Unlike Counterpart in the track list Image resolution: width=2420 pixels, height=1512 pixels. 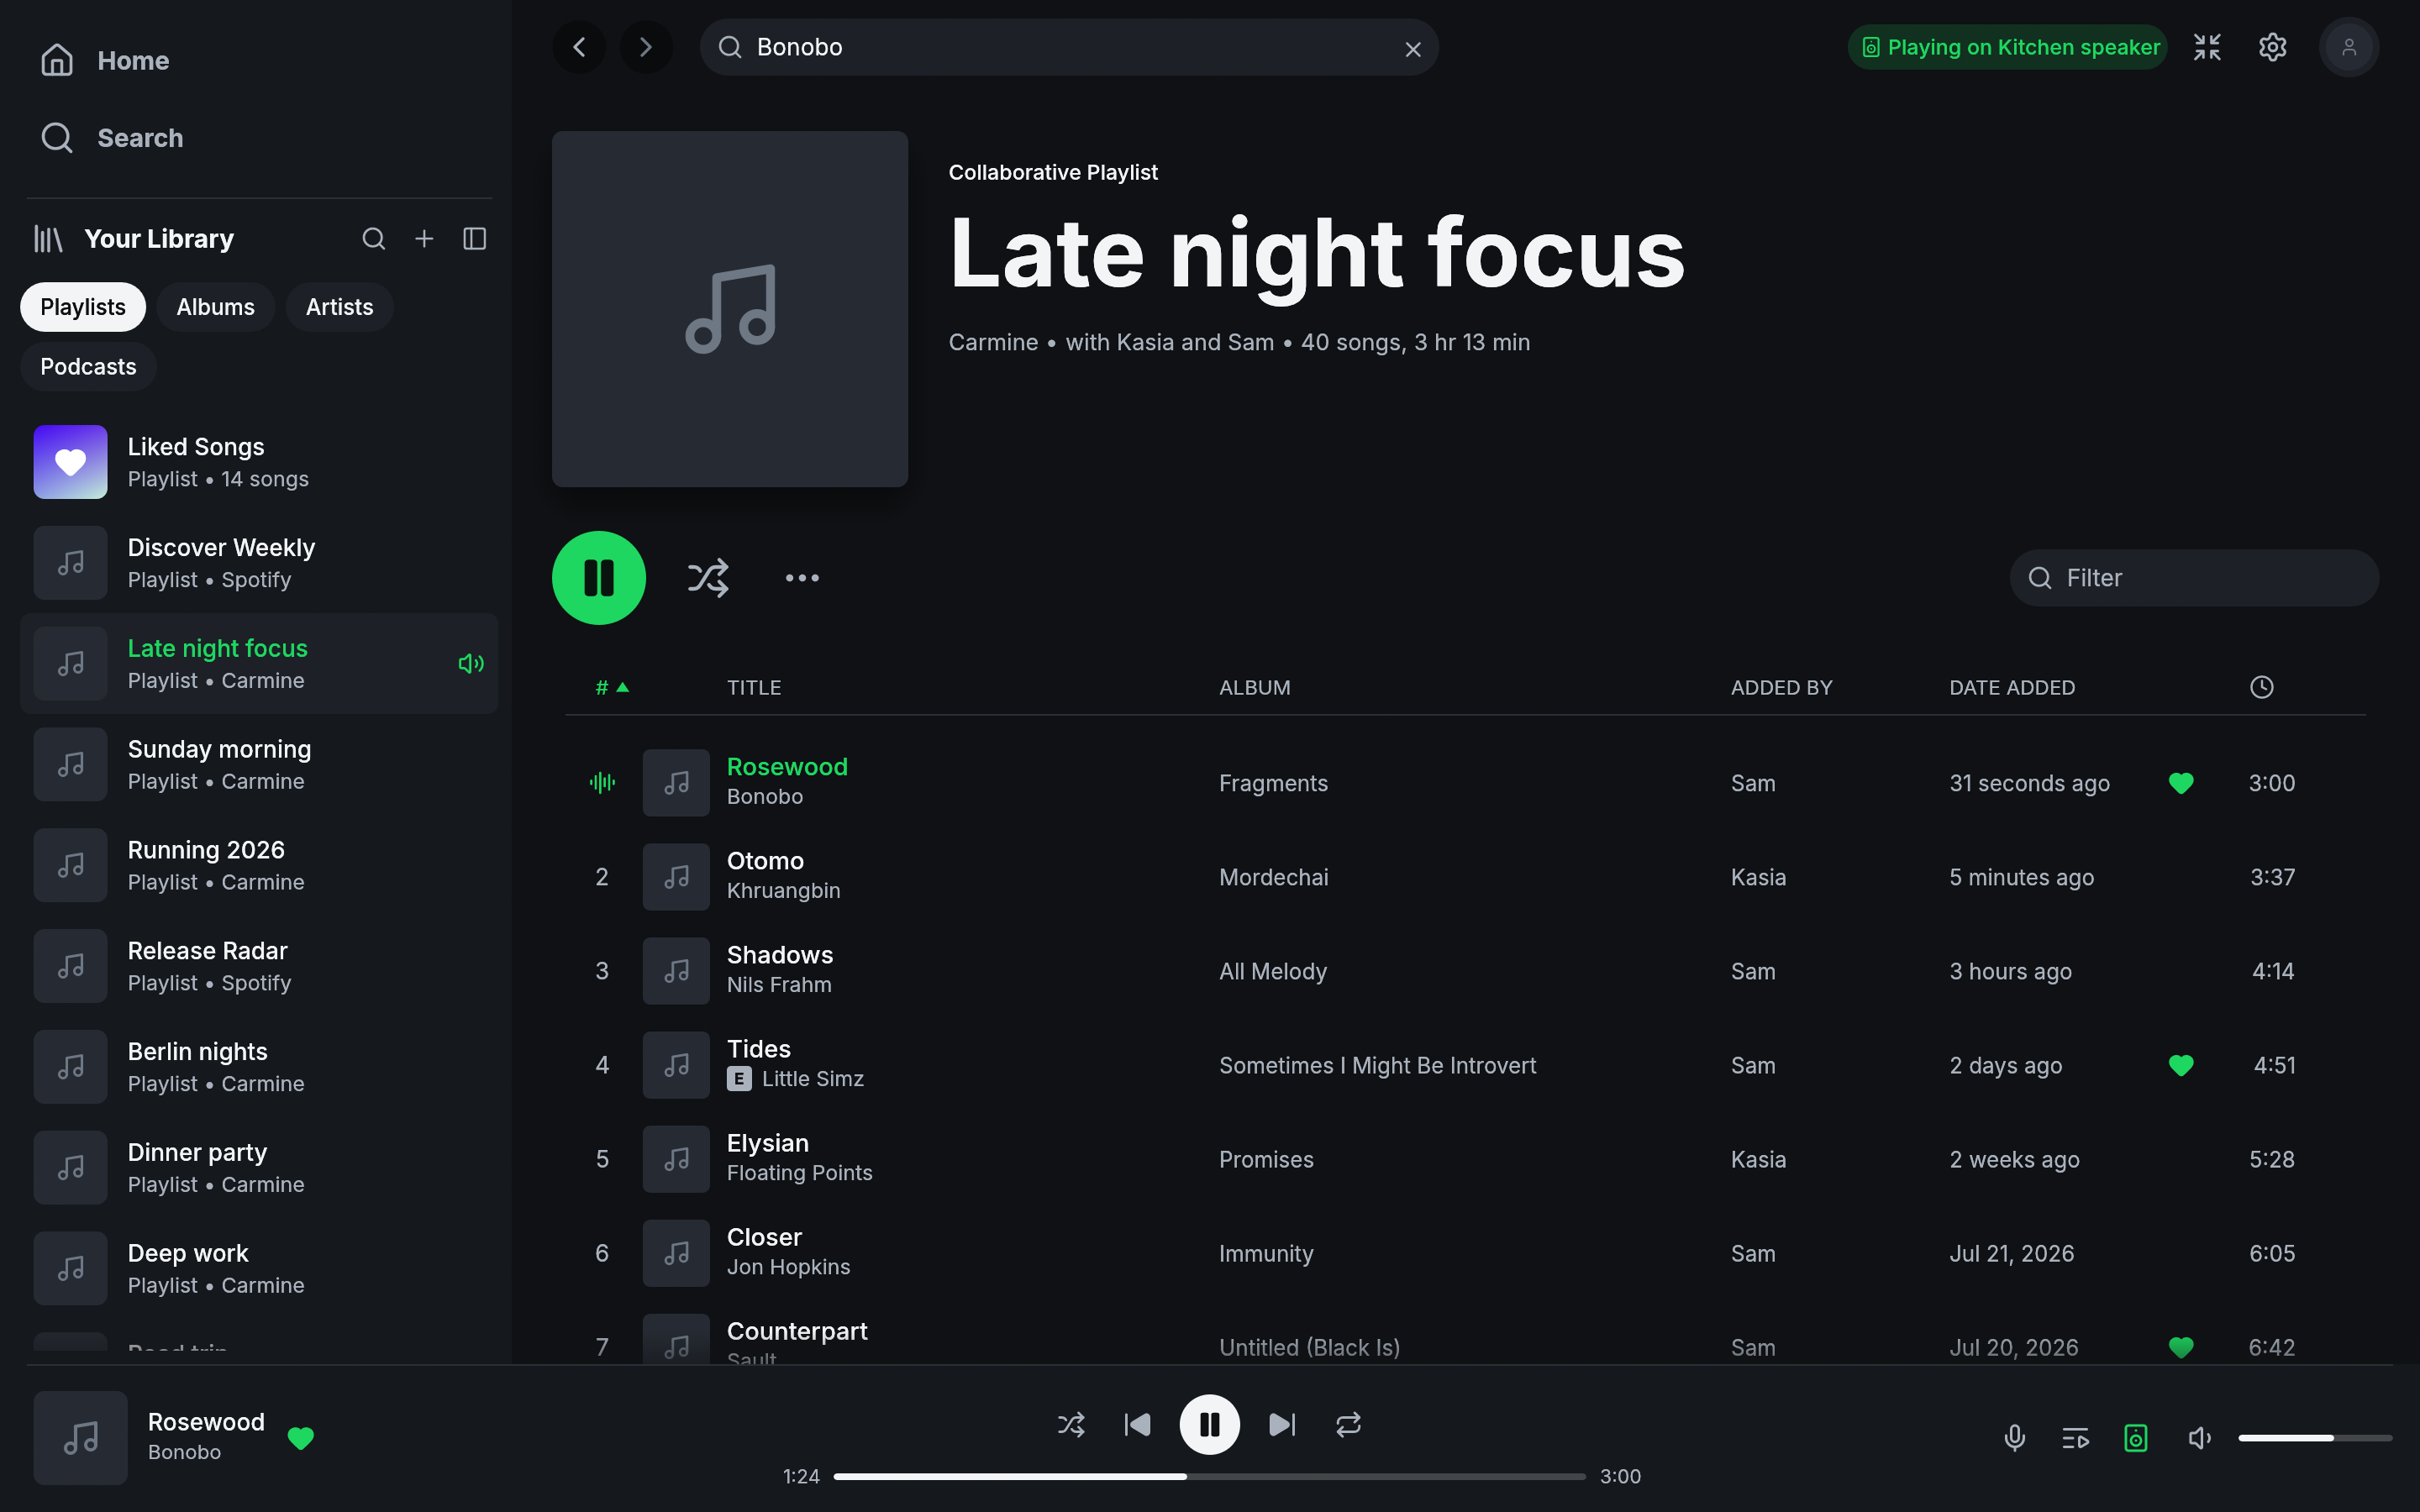[x=2181, y=1347]
